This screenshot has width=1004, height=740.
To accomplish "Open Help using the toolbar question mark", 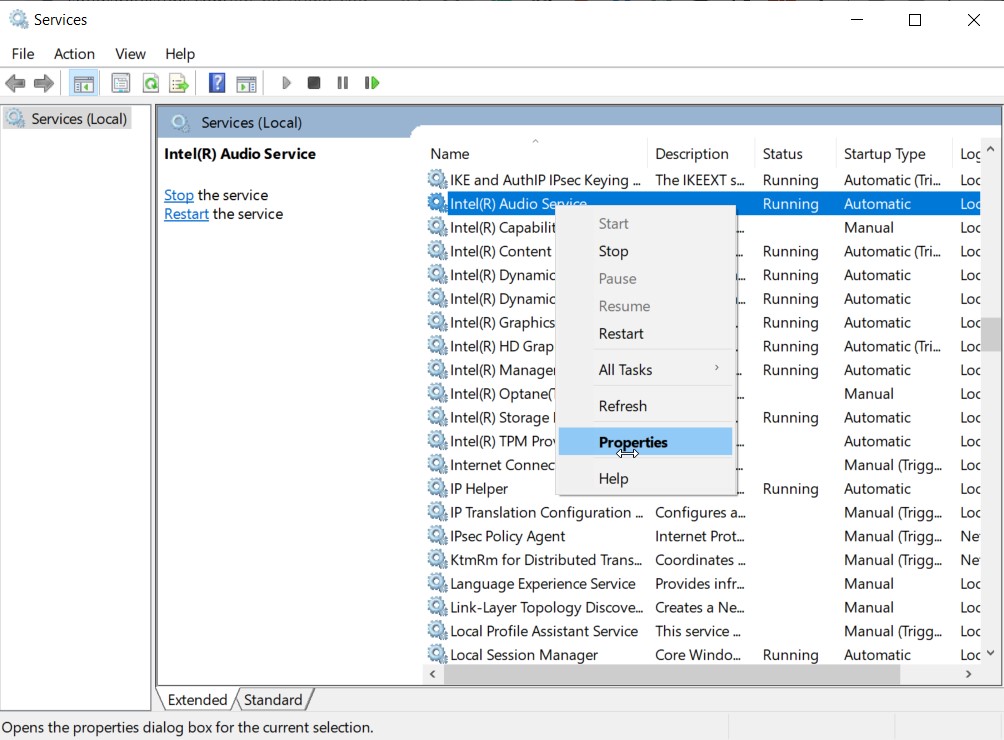I will 216,83.
